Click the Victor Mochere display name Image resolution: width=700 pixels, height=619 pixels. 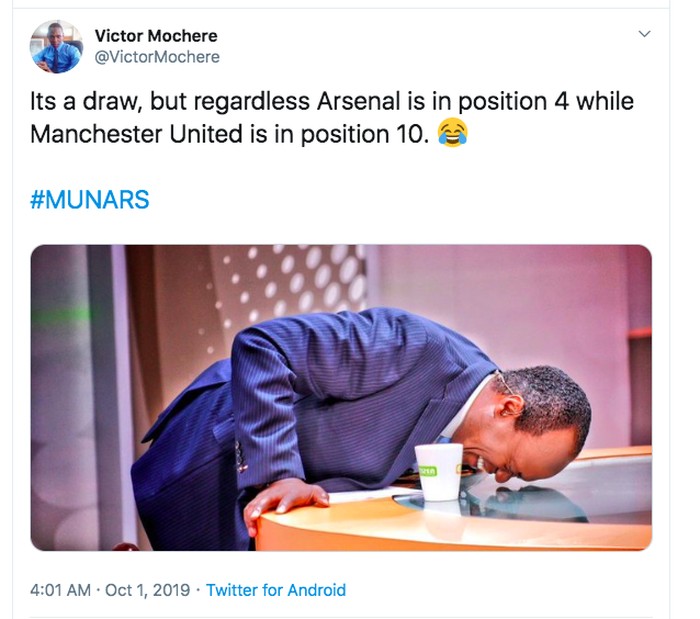pos(156,36)
